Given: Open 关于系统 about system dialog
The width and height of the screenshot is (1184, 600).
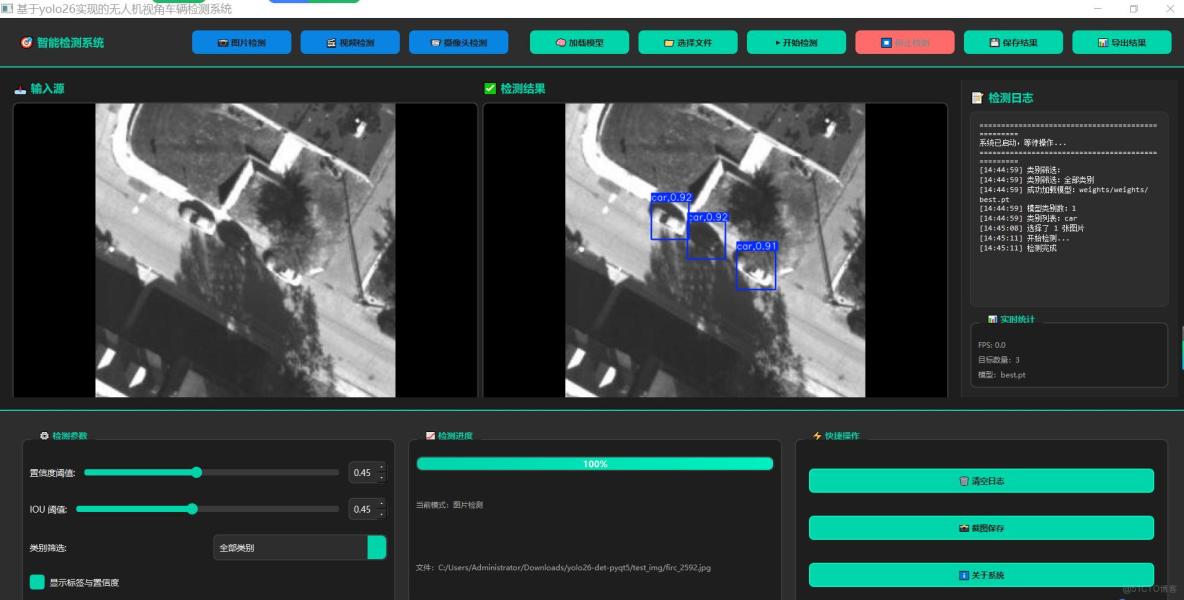Looking at the screenshot, I should click(980, 575).
